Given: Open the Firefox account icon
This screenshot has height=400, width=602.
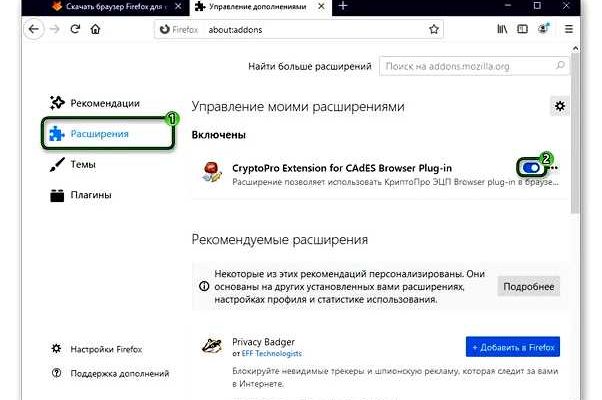Looking at the screenshot, I should (544, 29).
